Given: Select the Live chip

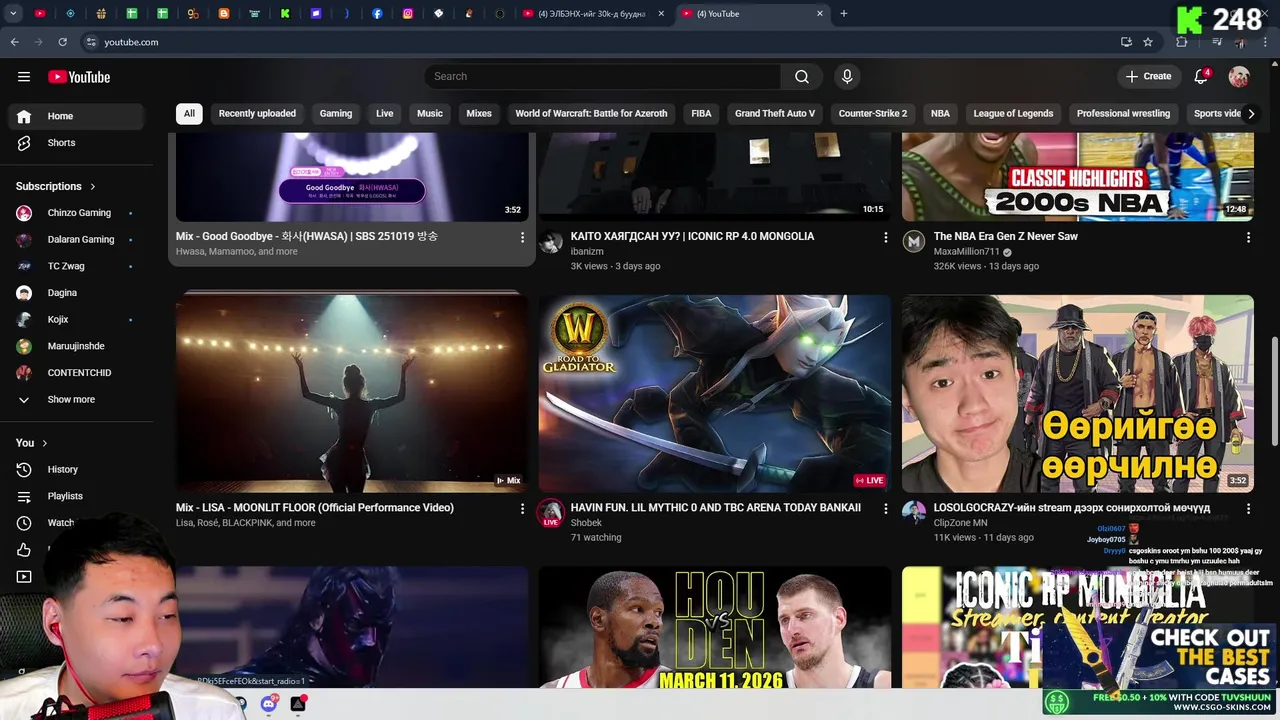Looking at the screenshot, I should (385, 114).
